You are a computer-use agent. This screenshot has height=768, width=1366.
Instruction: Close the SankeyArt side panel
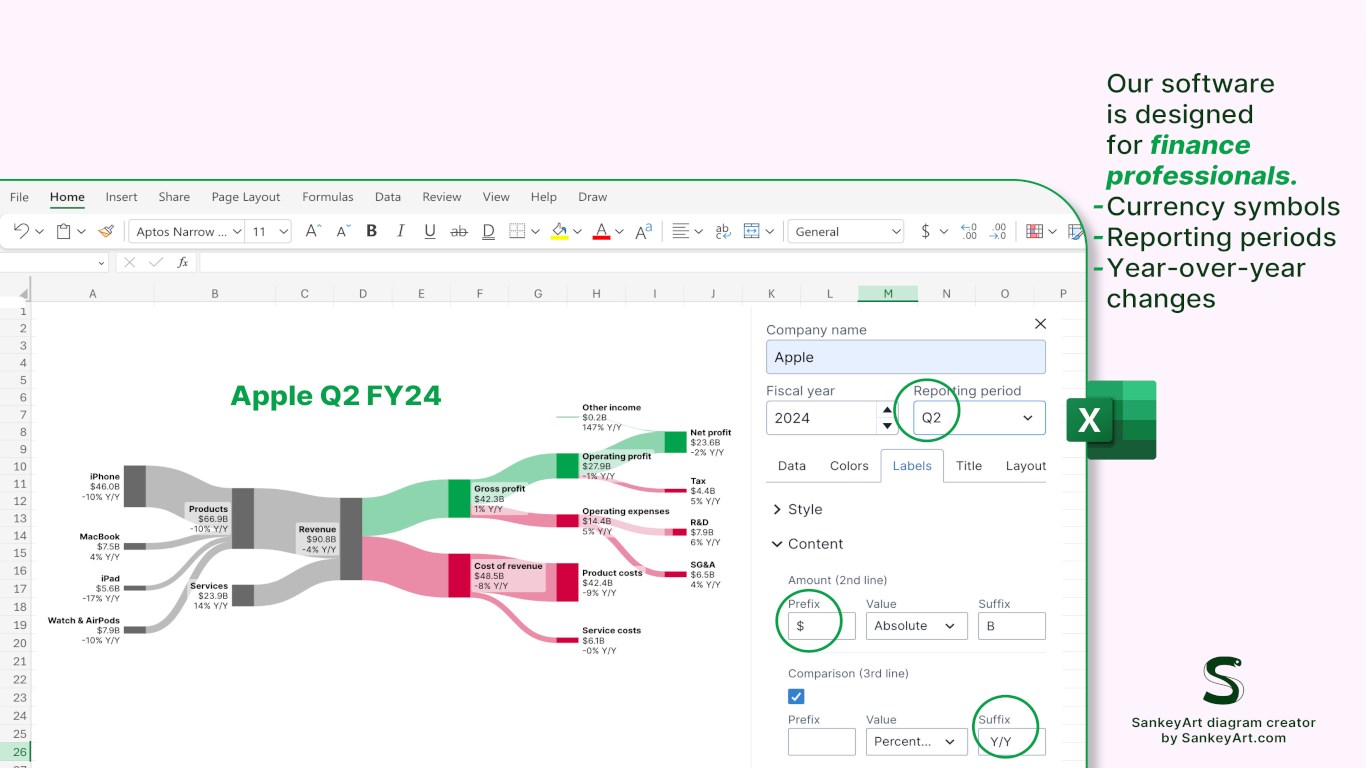[1040, 323]
